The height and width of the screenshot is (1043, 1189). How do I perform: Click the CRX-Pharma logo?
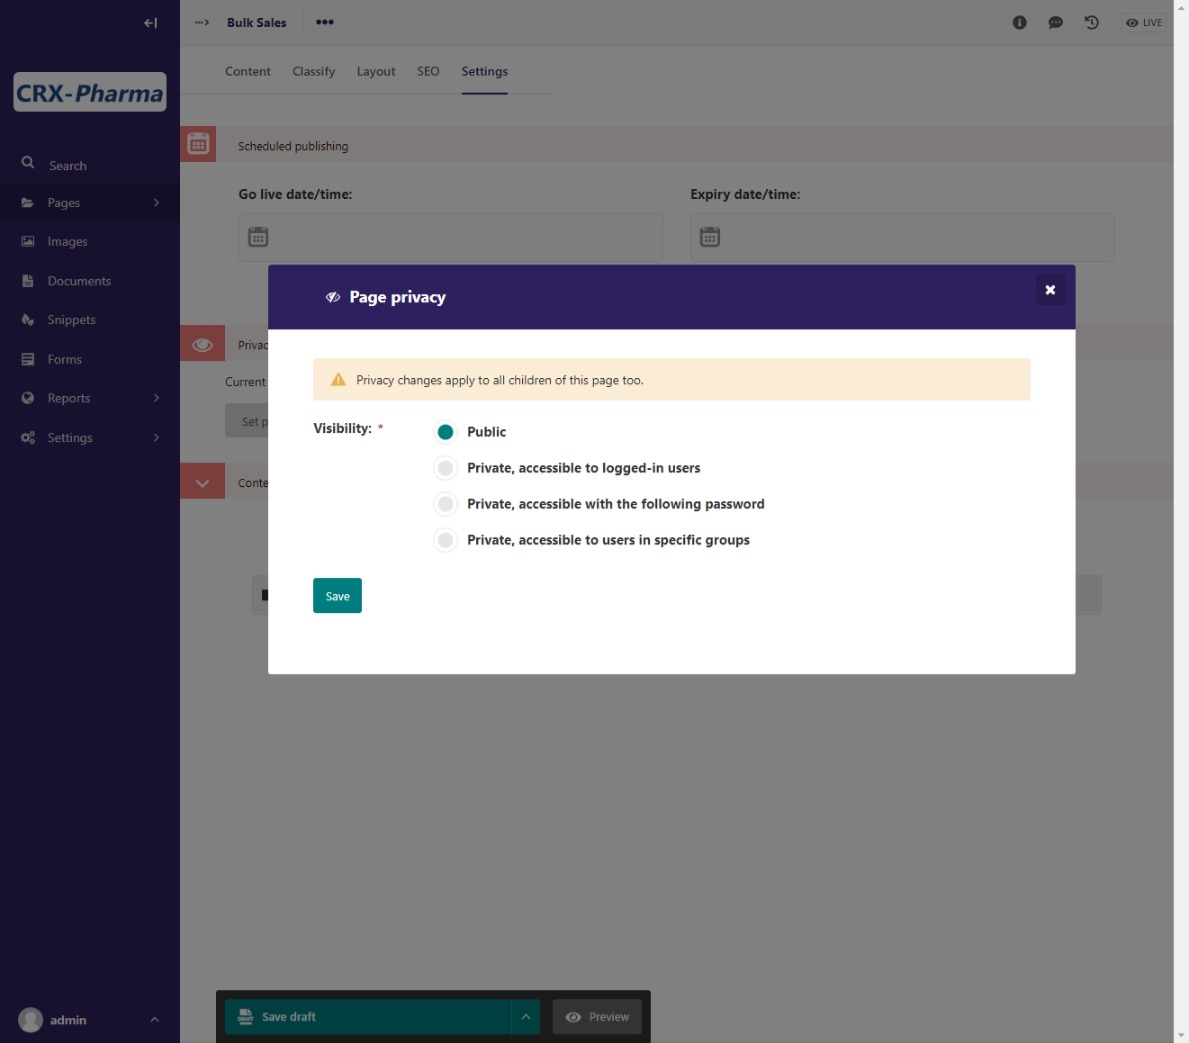point(90,93)
